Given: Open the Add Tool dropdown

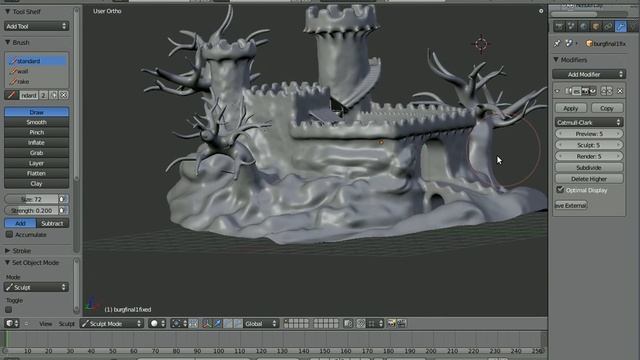Looking at the screenshot, I should (36, 26).
